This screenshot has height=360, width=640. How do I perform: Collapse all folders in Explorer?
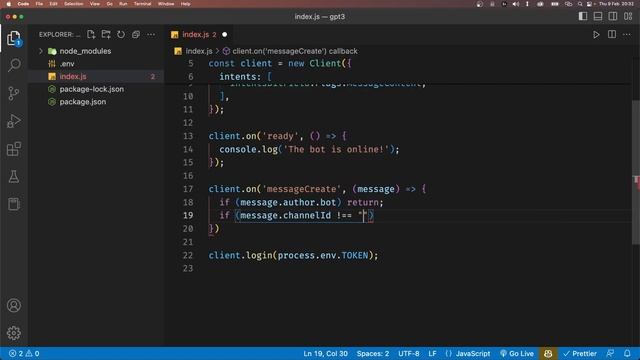(x=136, y=35)
